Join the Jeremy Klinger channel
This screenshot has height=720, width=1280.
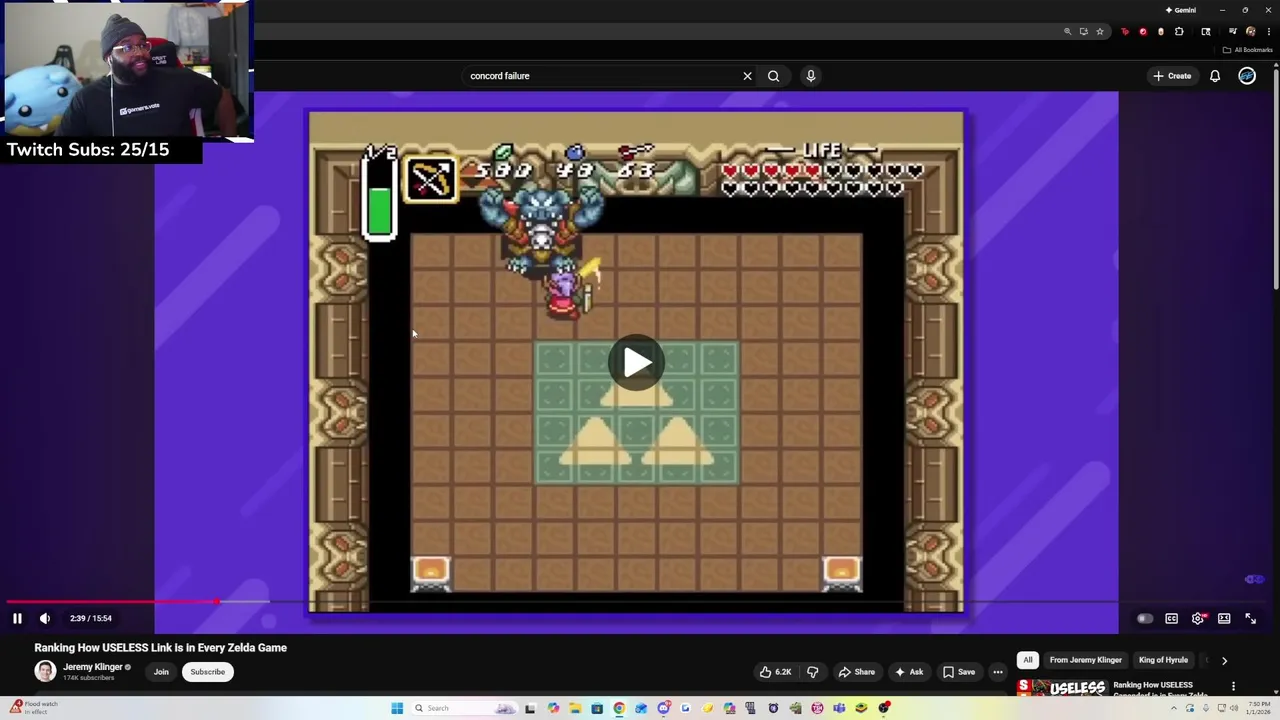[x=161, y=672]
